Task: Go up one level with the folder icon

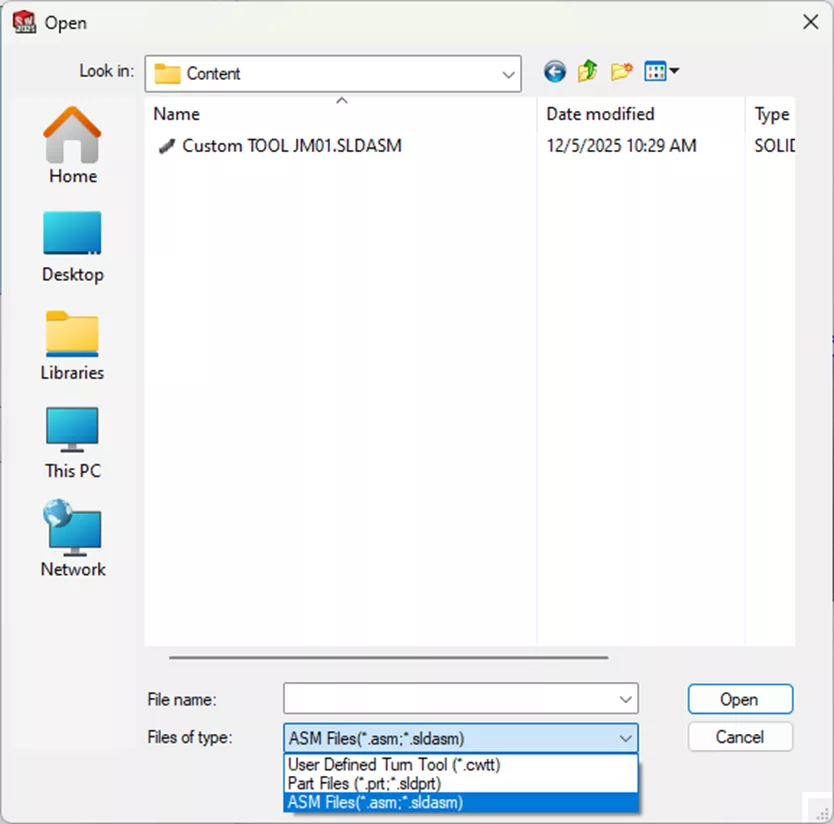Action: 587,71
